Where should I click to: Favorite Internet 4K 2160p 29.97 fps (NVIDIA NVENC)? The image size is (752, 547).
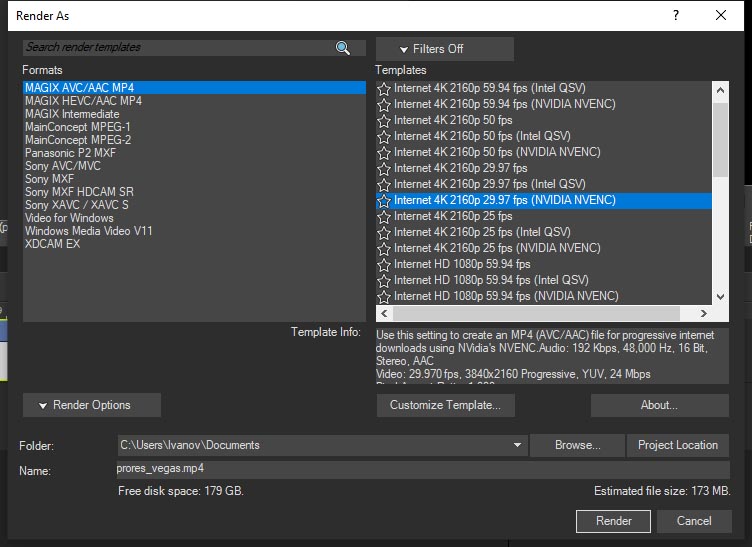(x=384, y=200)
